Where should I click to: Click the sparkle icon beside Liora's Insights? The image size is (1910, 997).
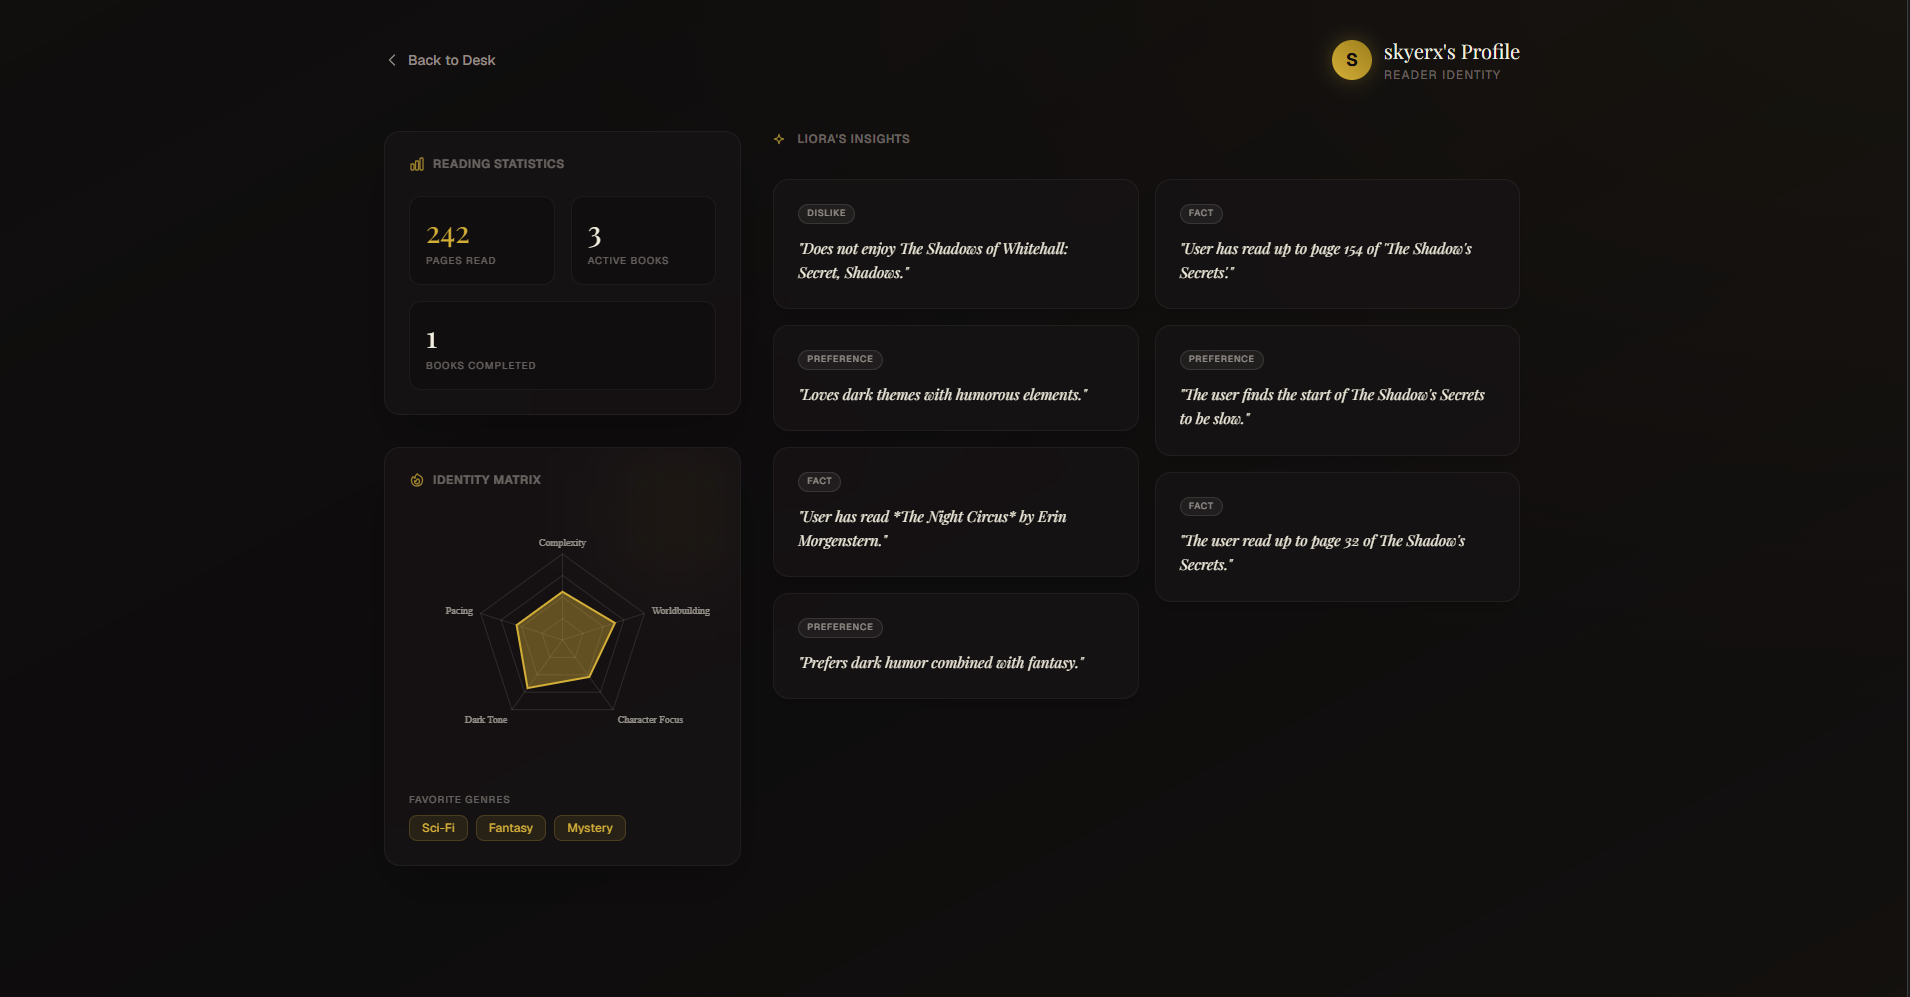click(779, 139)
